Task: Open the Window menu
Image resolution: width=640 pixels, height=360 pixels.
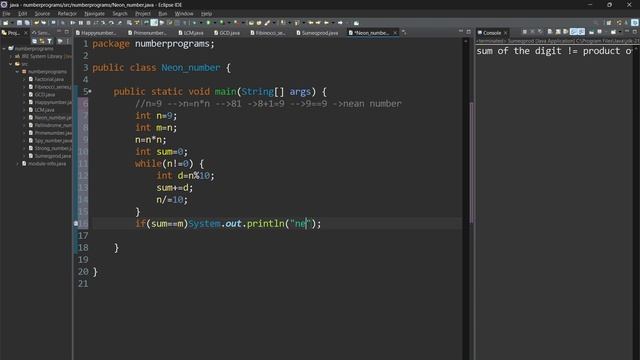Action: point(184,13)
